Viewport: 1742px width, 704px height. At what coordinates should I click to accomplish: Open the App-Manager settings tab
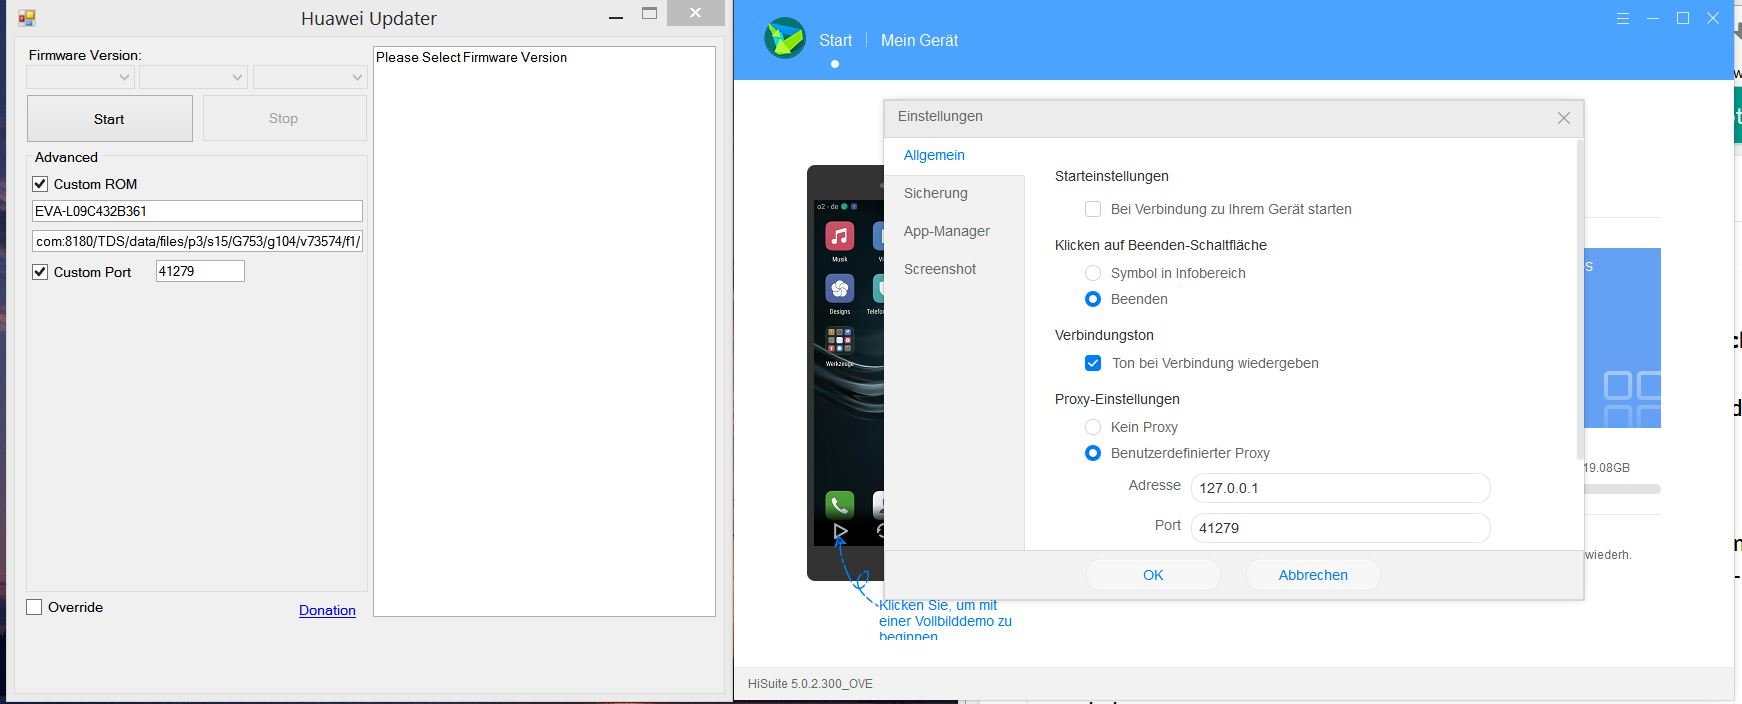(947, 231)
